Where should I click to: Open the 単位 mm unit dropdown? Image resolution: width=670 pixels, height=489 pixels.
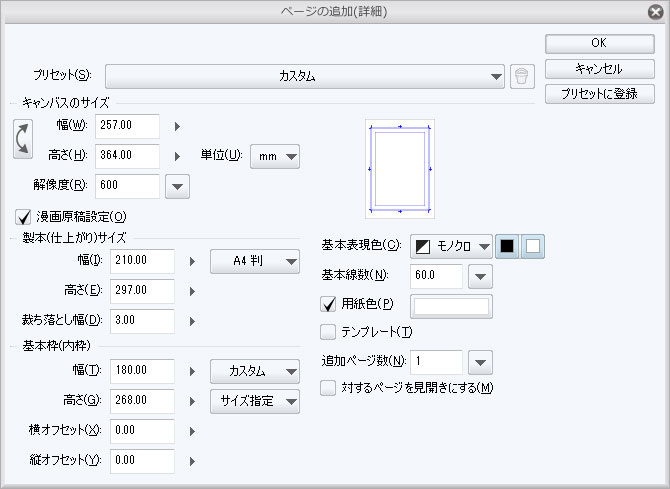(x=275, y=156)
